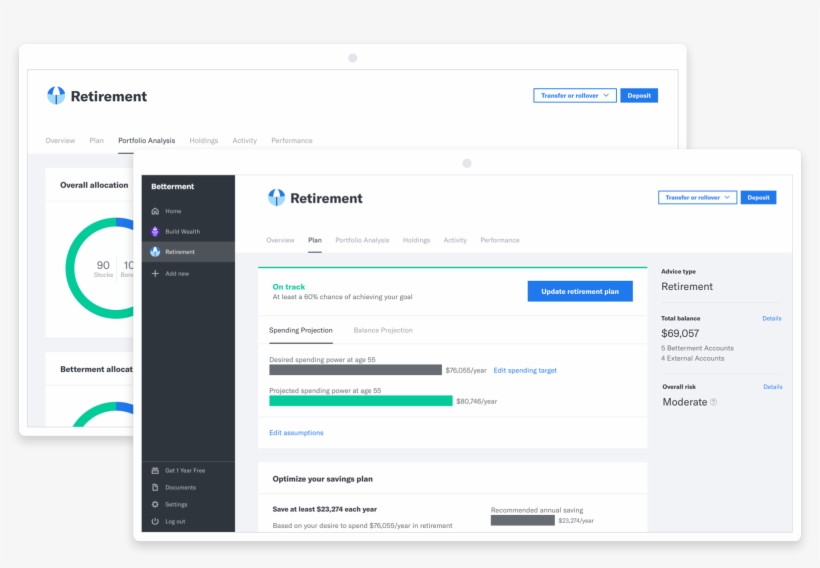Select Plan tab in back window

point(97,141)
